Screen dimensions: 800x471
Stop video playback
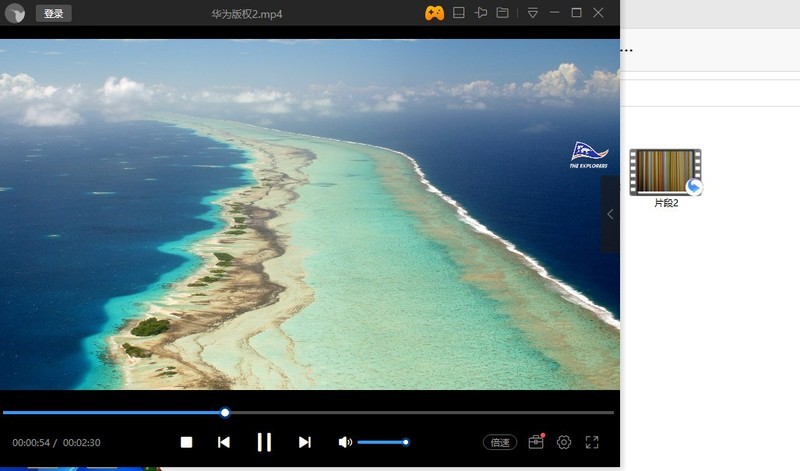pyautogui.click(x=186, y=442)
